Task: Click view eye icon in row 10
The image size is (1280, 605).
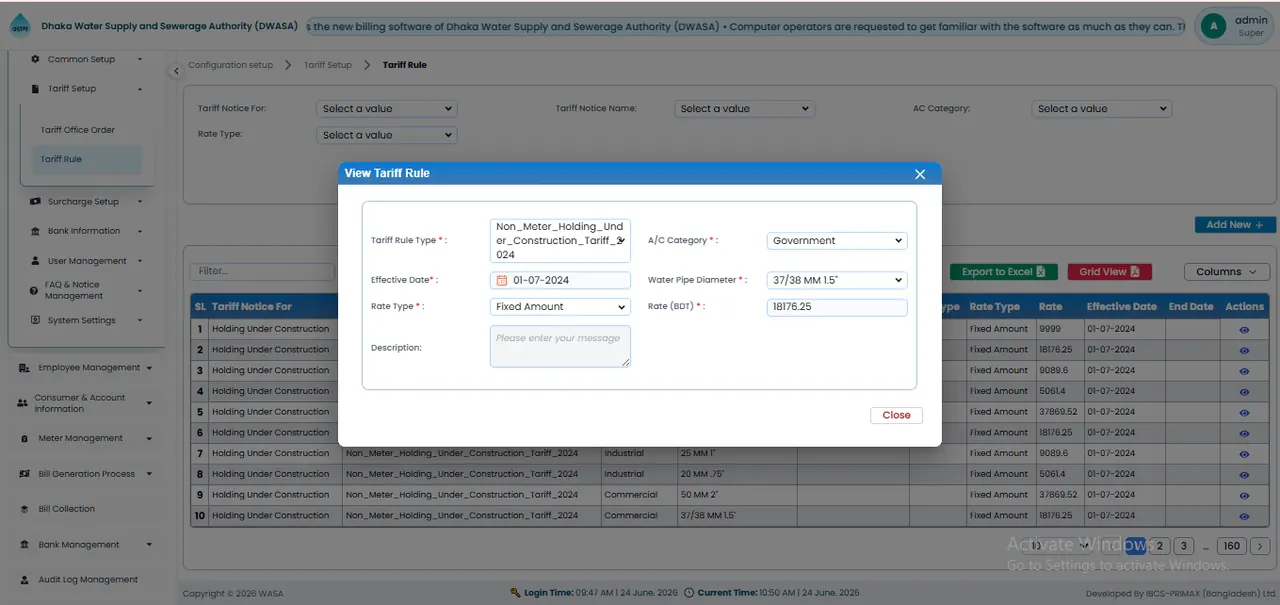Action: 1244,516
